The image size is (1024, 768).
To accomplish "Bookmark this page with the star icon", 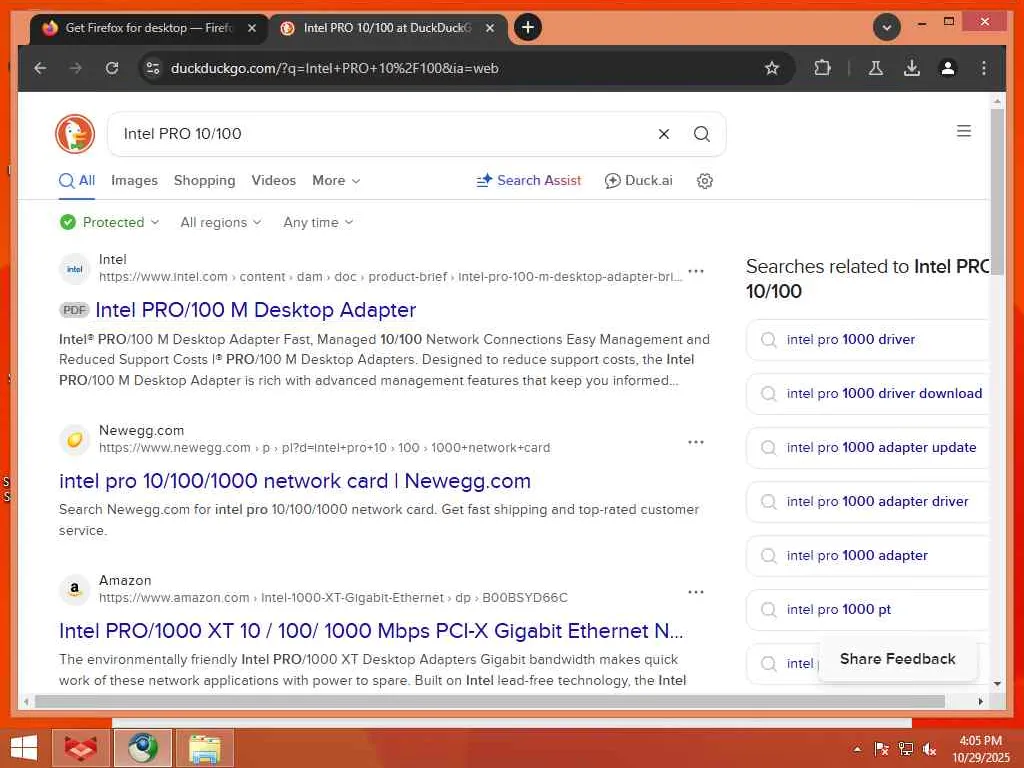I will (x=772, y=68).
